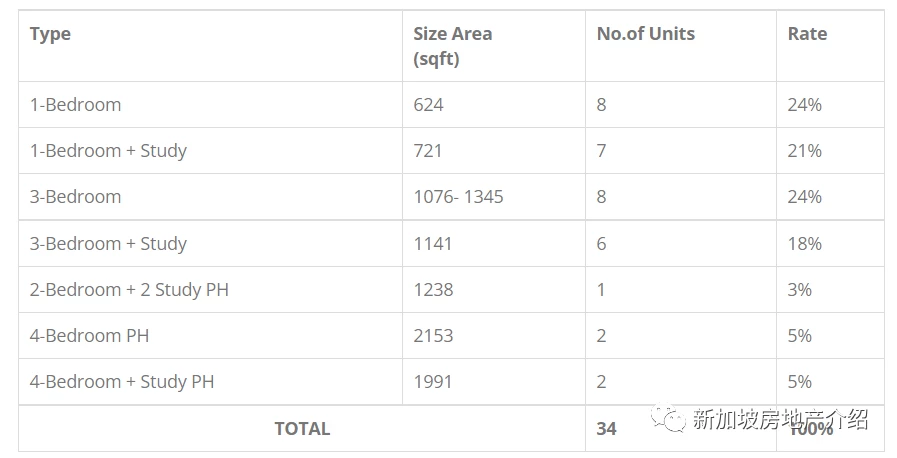Select the 18% rate cell
This screenshot has width=897, height=458.
804,244
